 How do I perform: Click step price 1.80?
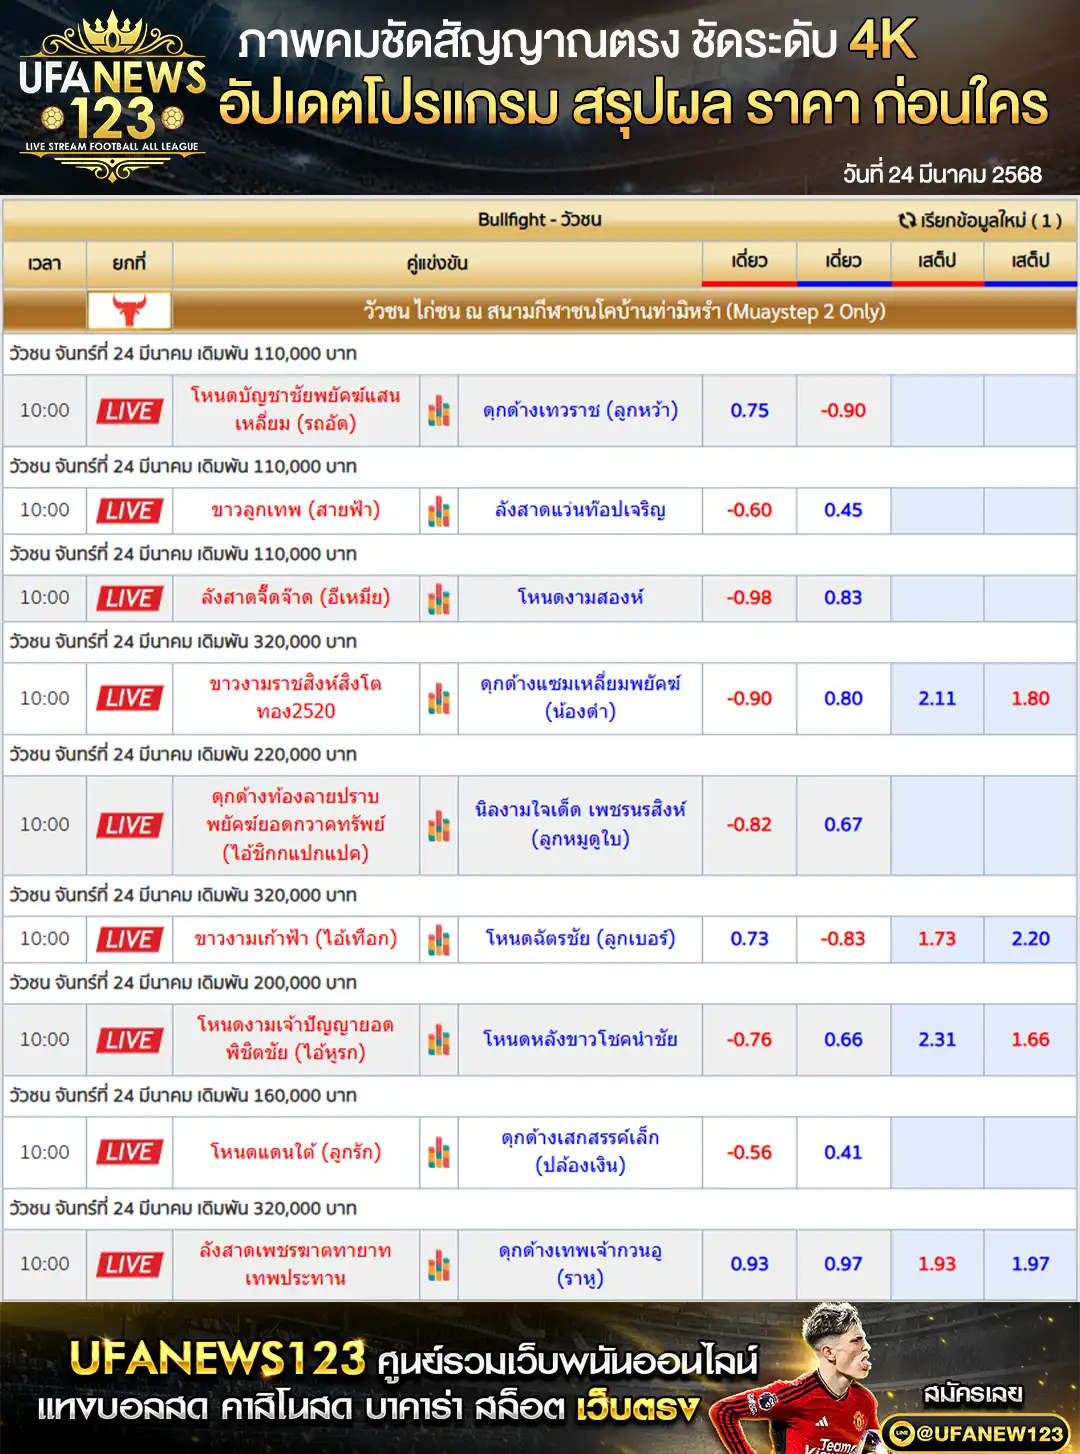pyautogui.click(x=1030, y=698)
